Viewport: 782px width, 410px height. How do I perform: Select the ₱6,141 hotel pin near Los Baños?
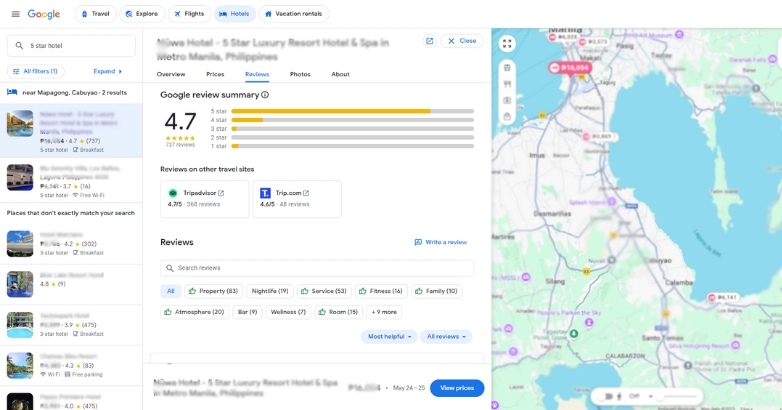click(723, 297)
